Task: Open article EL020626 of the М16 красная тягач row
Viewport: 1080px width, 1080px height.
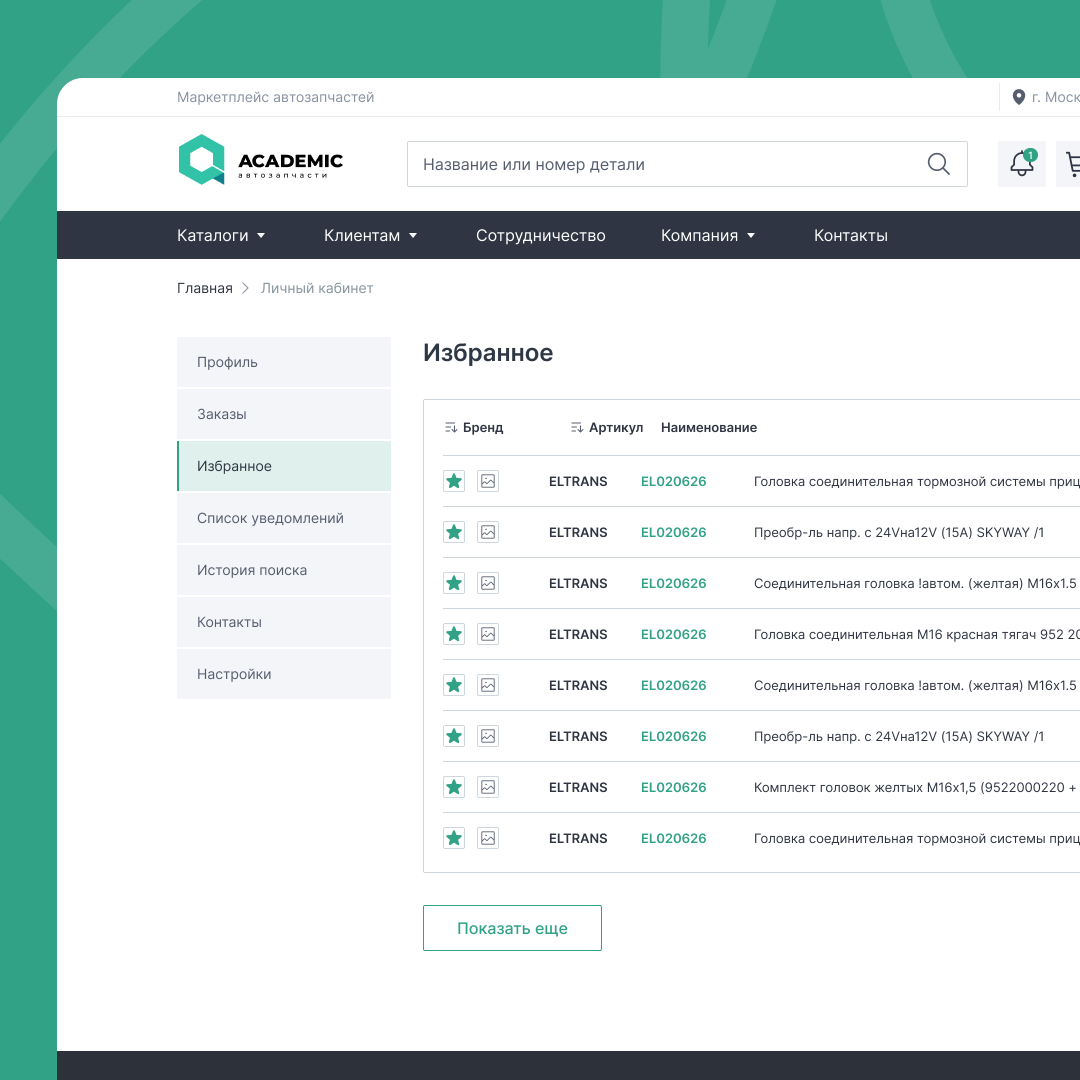Action: pyautogui.click(x=674, y=634)
